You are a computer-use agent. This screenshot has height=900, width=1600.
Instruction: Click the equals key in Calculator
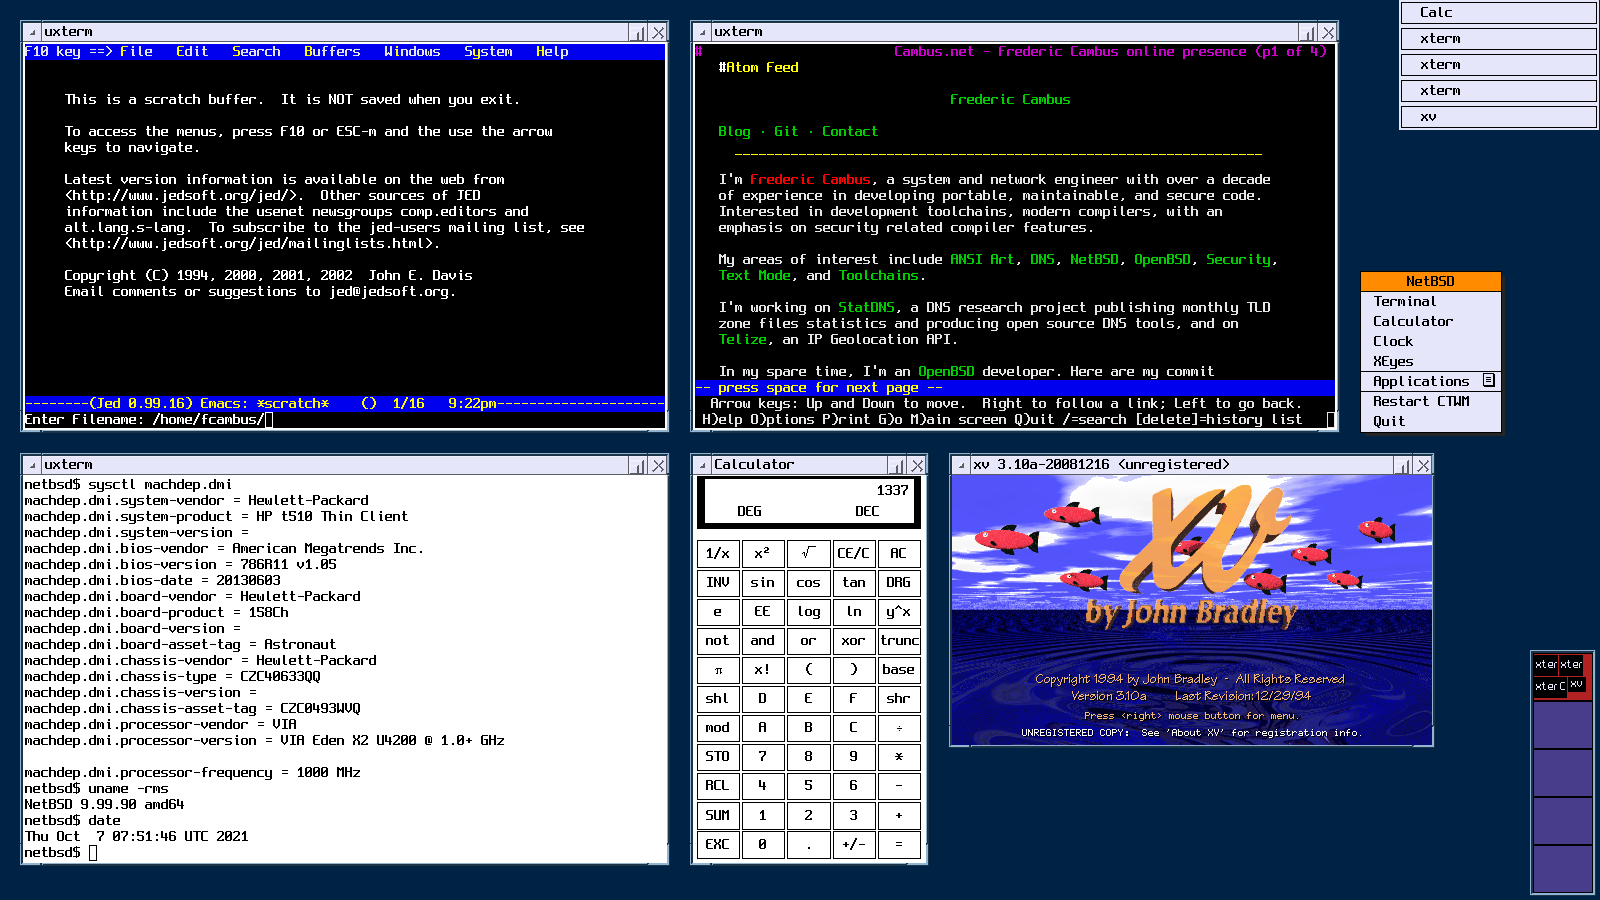pyautogui.click(x=899, y=844)
